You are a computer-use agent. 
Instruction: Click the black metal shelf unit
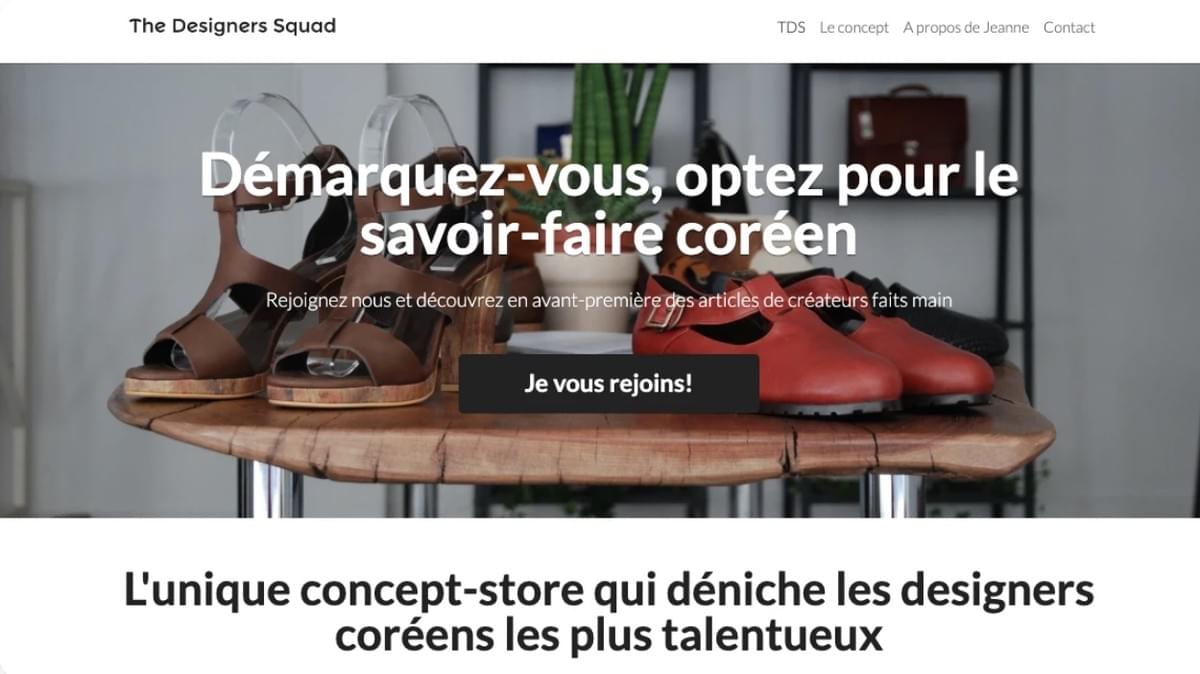(910, 280)
